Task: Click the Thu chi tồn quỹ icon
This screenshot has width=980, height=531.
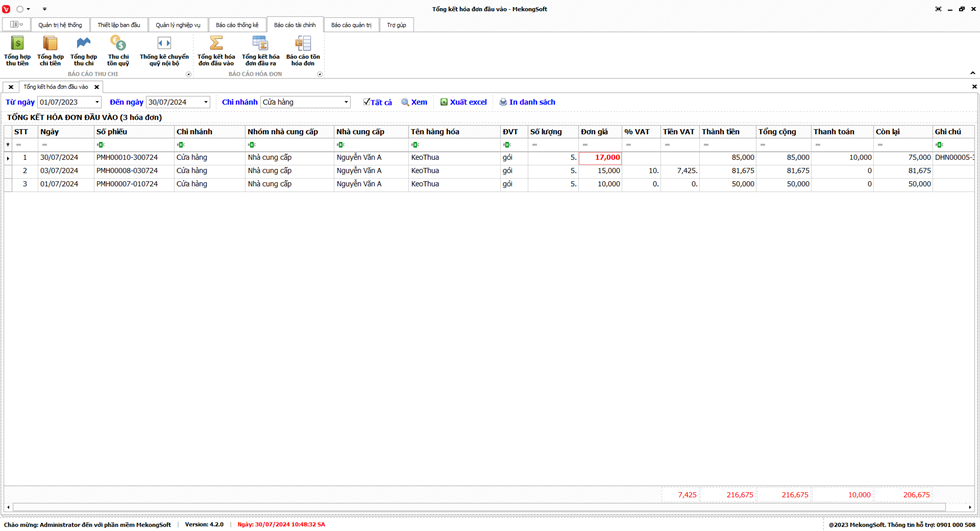Action: 118,50
